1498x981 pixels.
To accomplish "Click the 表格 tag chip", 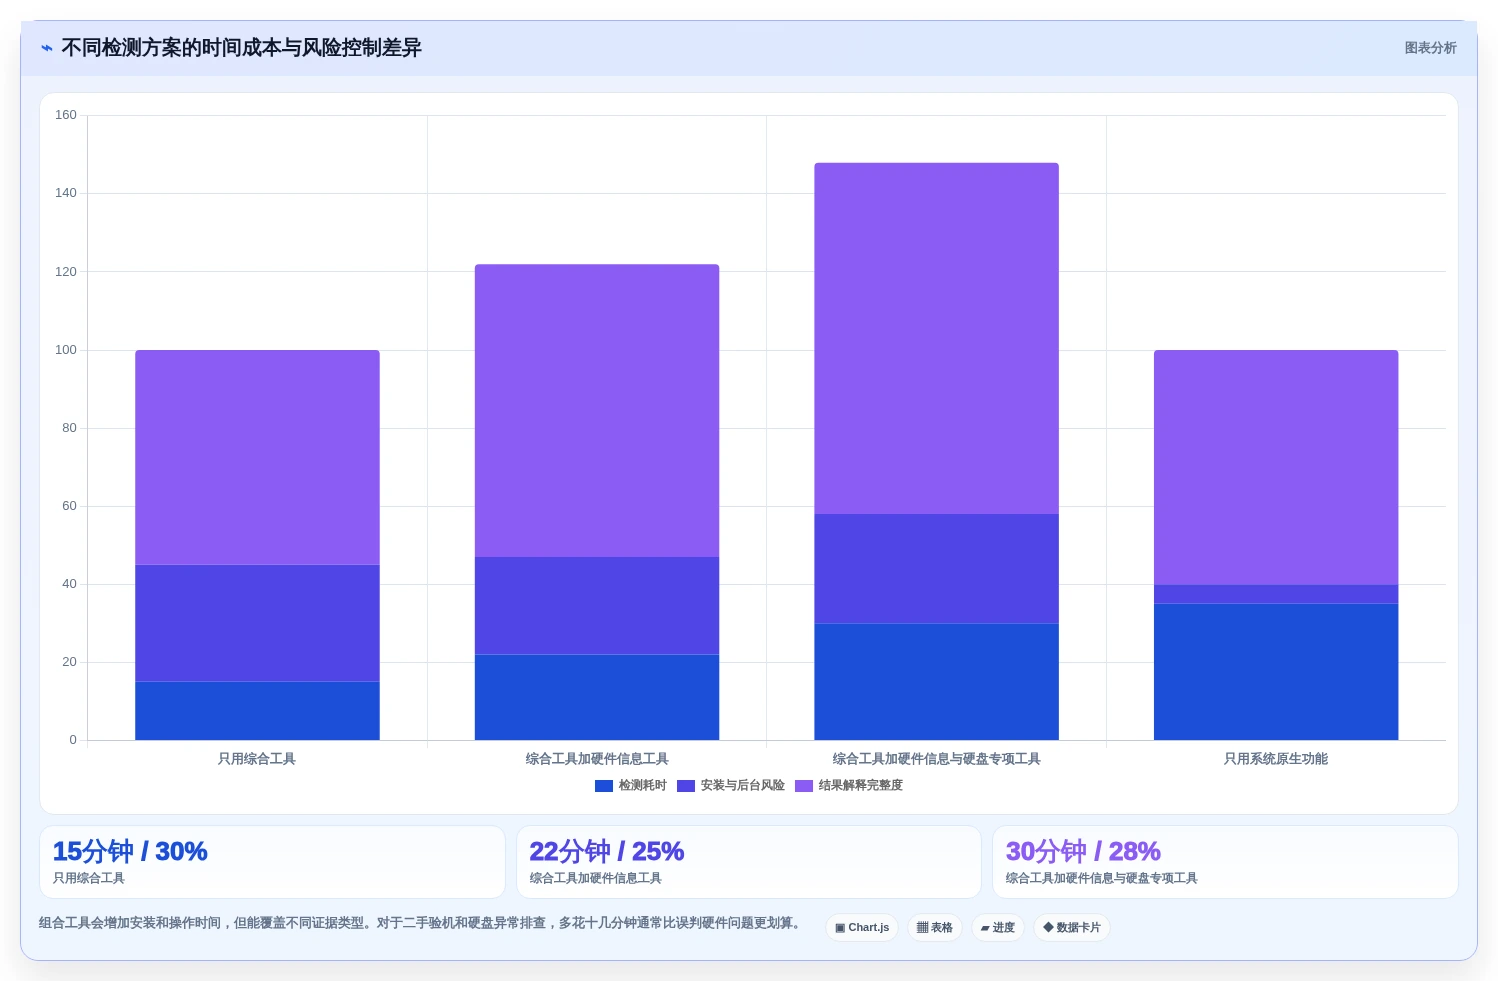I will tap(935, 928).
